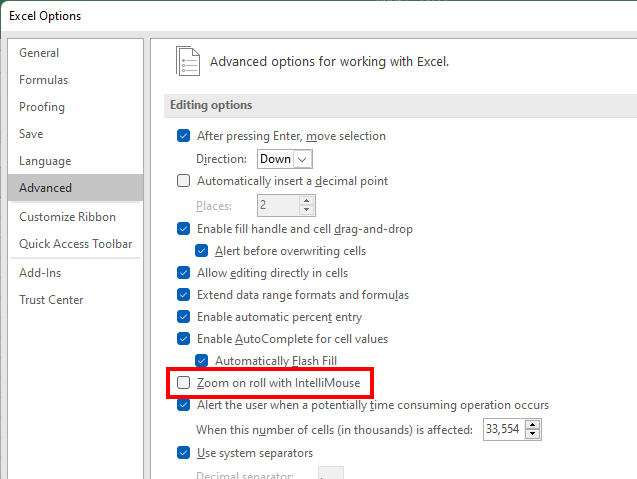Click the Places number field
The height and width of the screenshot is (479, 637).
click(279, 206)
